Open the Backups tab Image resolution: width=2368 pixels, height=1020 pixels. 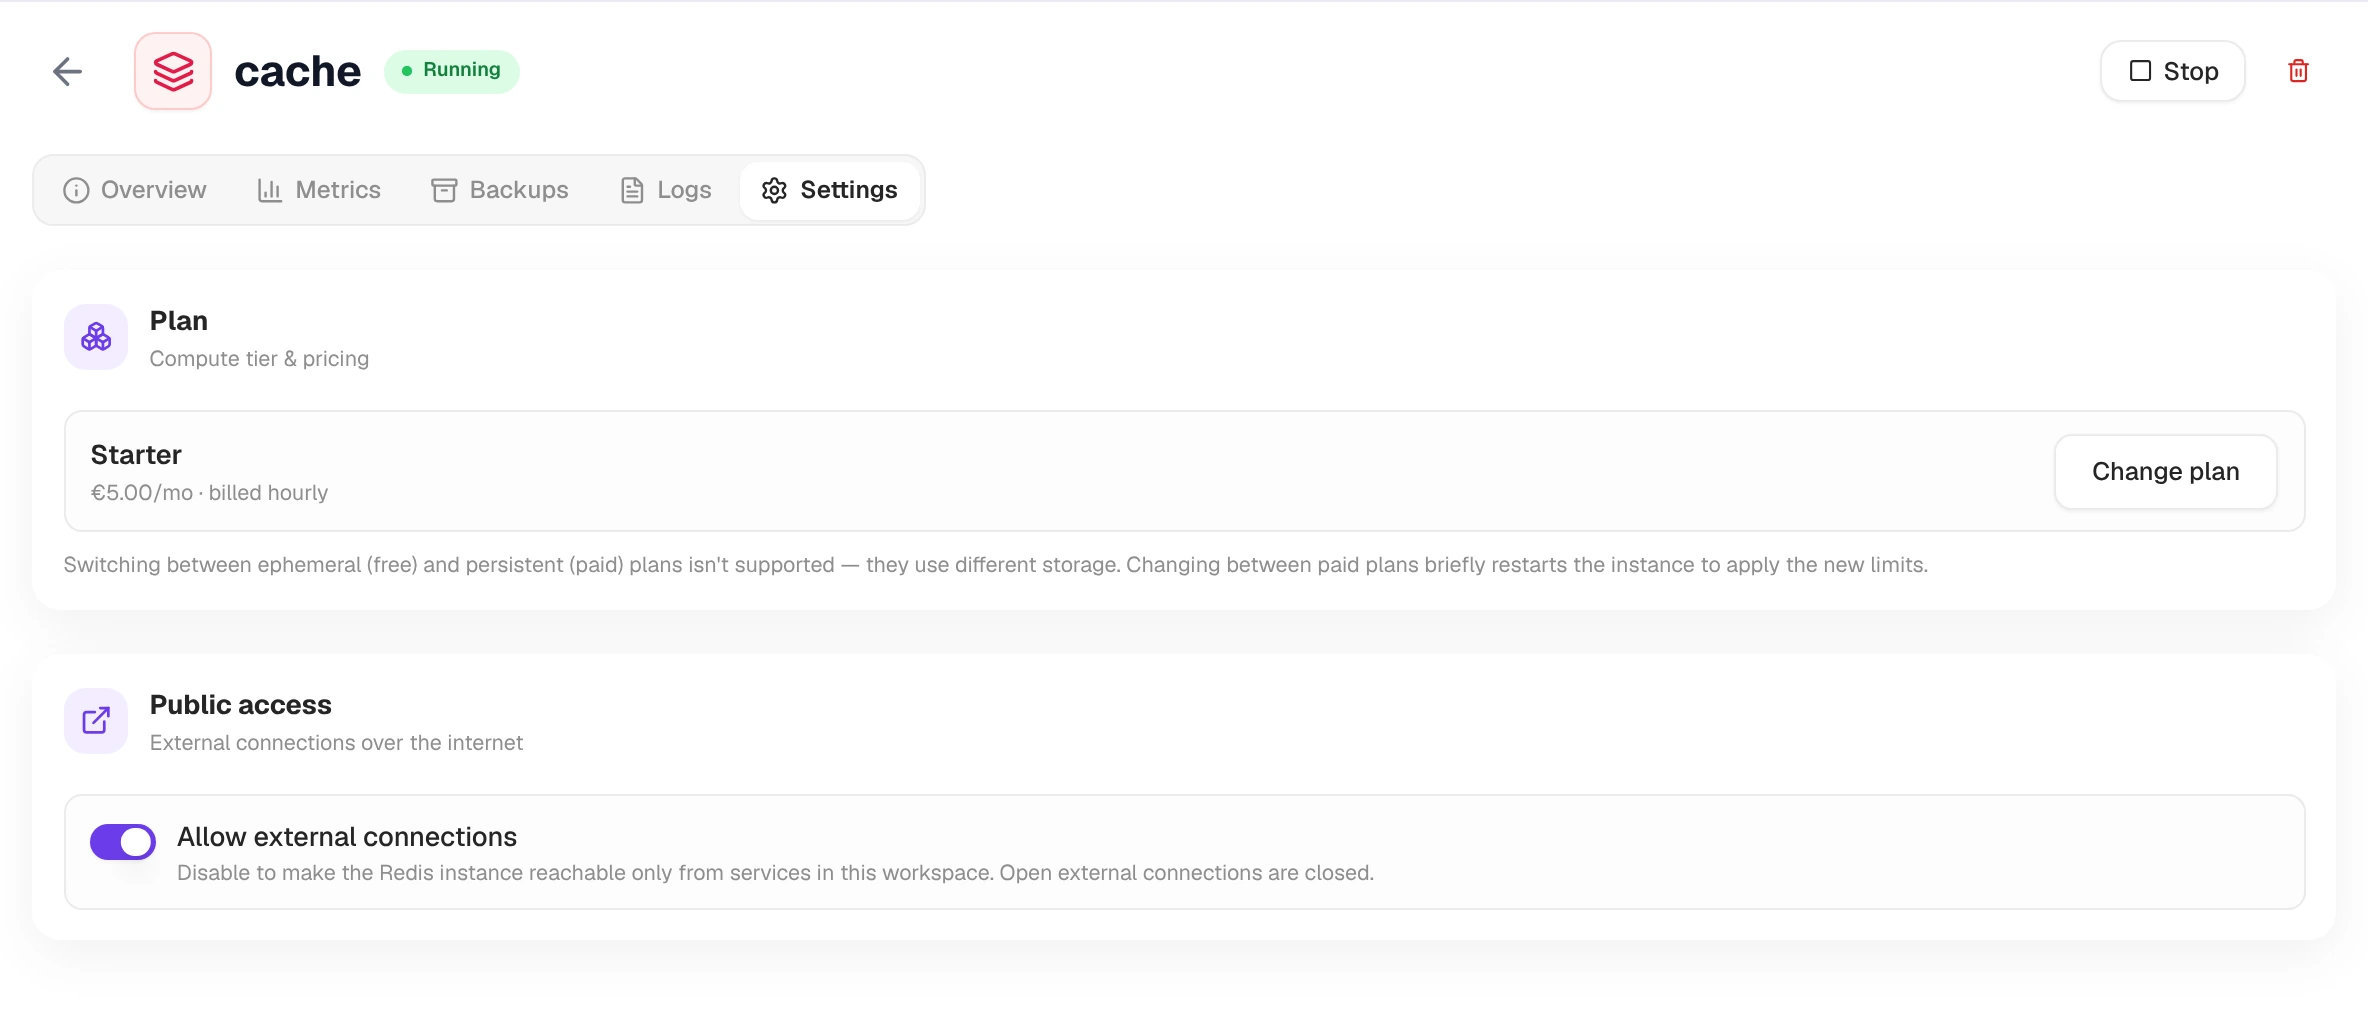click(x=500, y=190)
